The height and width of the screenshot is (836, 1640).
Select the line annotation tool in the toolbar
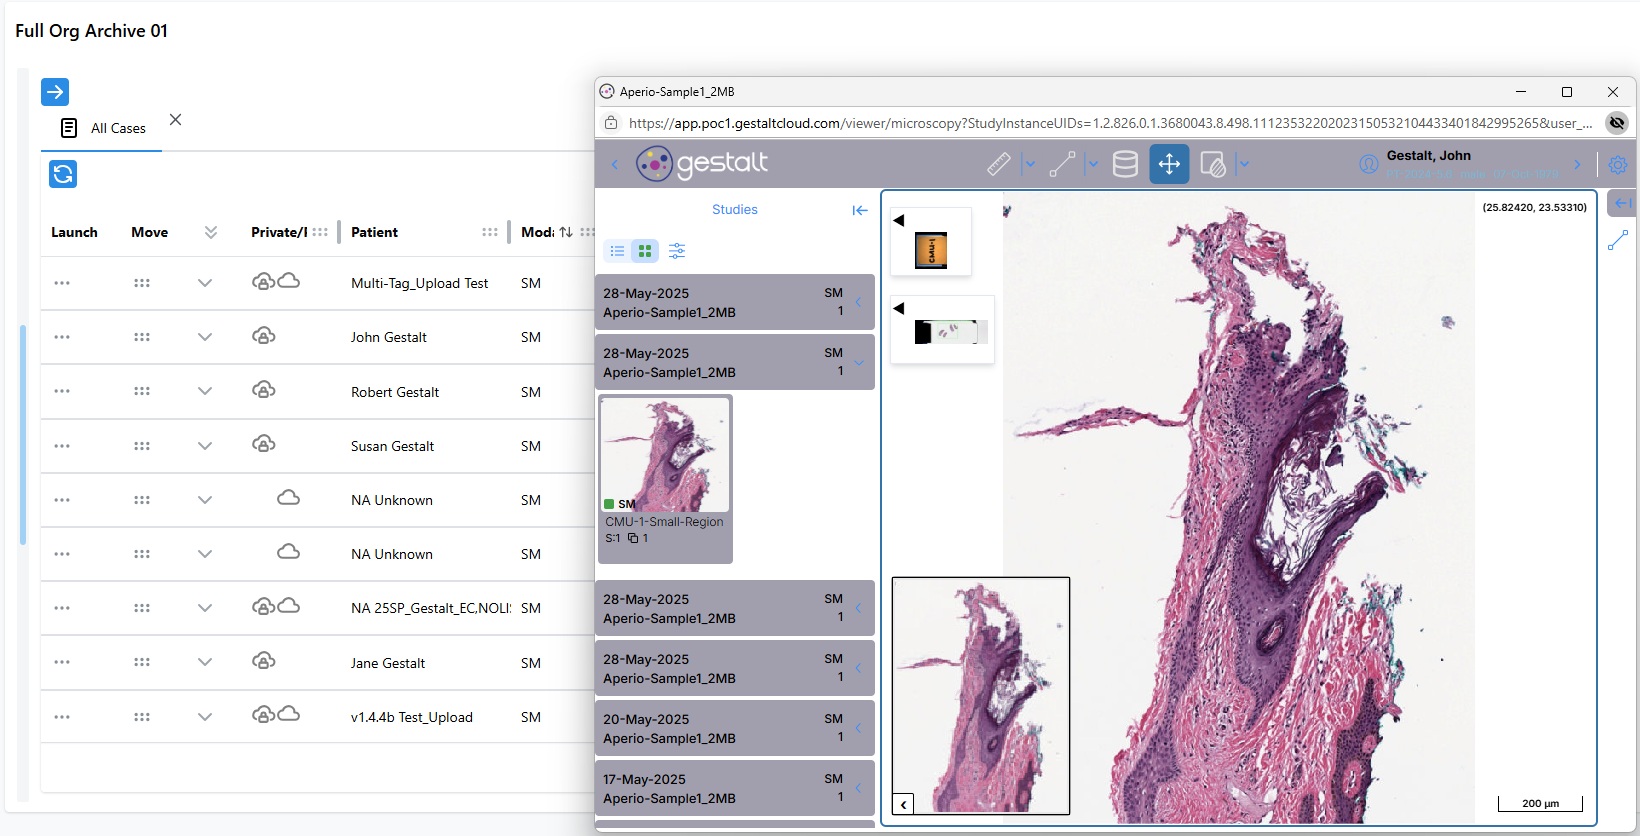coord(1062,164)
